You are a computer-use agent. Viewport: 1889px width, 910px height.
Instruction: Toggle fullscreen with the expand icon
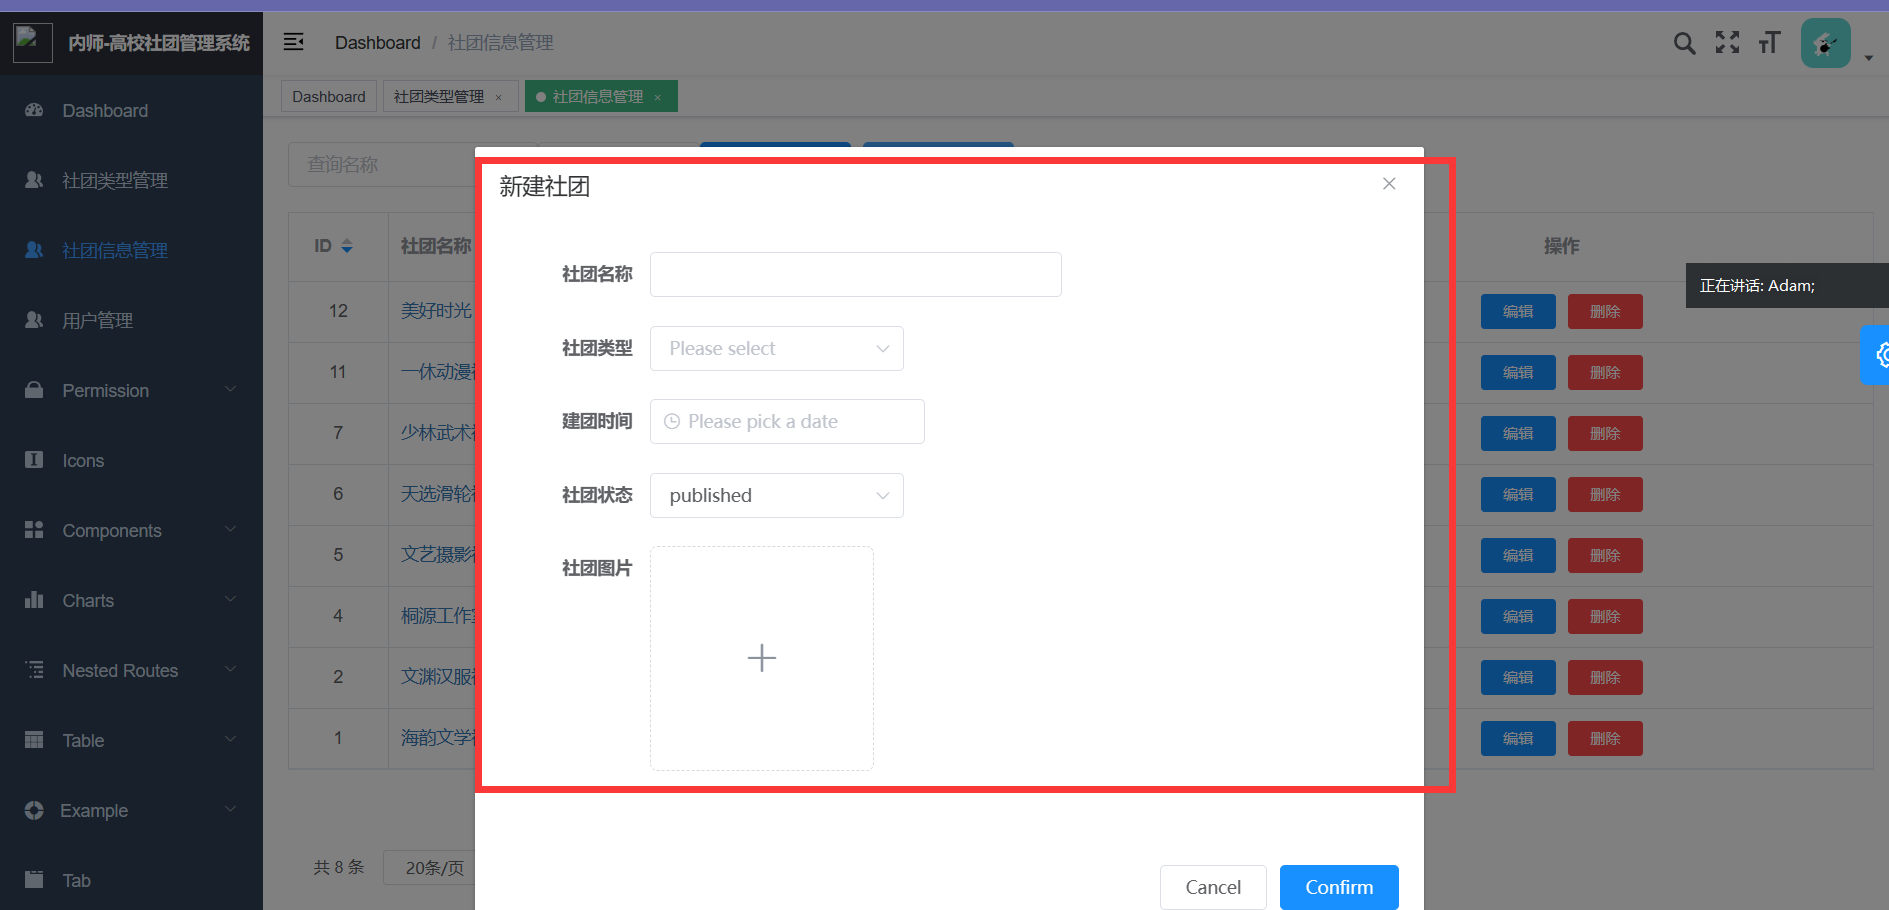(1727, 43)
